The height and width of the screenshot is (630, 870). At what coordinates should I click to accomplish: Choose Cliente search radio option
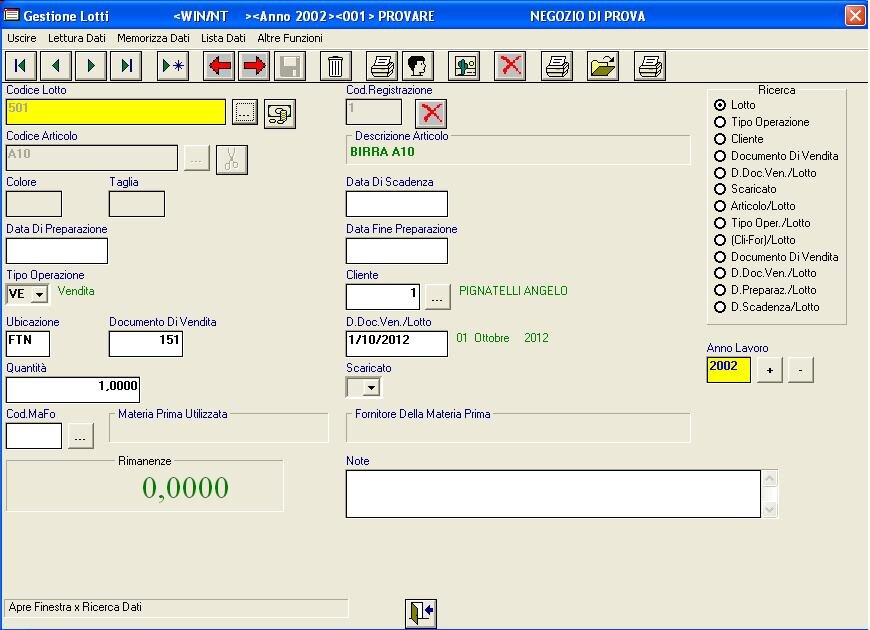point(720,139)
